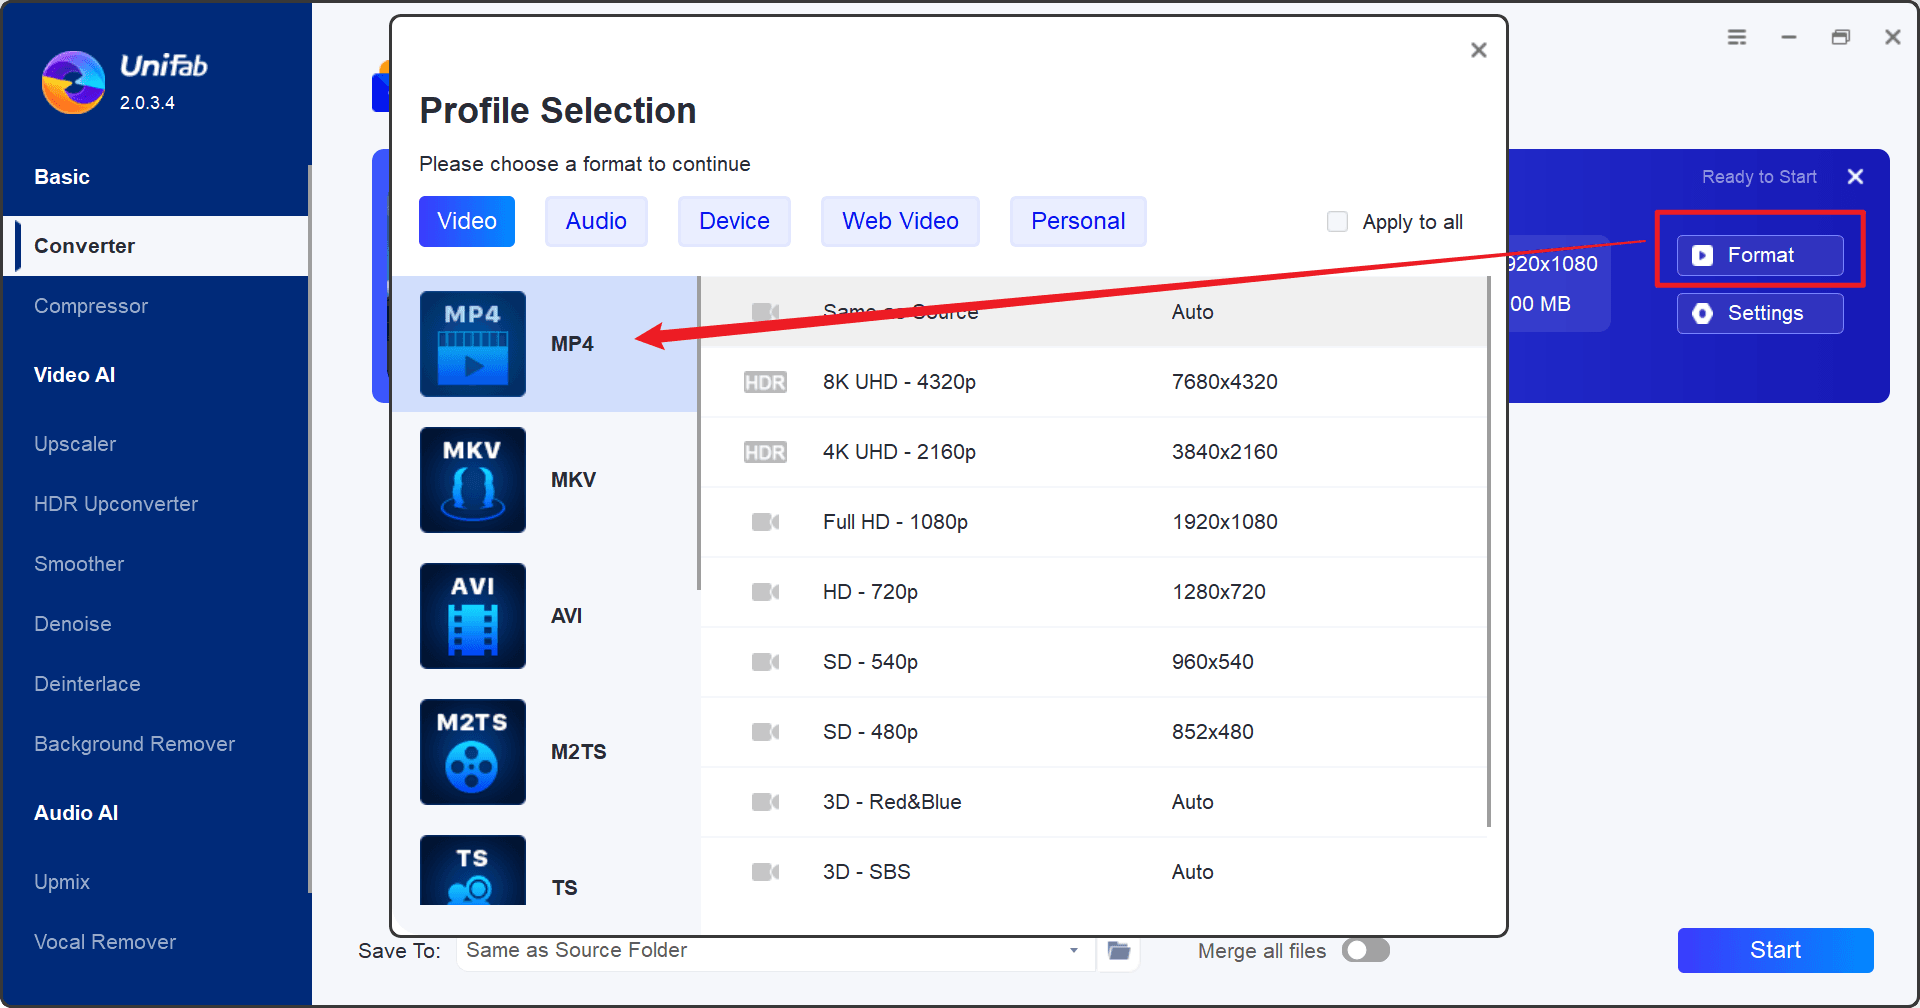Choose the MKV format icon
Image resolution: width=1920 pixels, height=1008 pixels.
click(x=472, y=479)
